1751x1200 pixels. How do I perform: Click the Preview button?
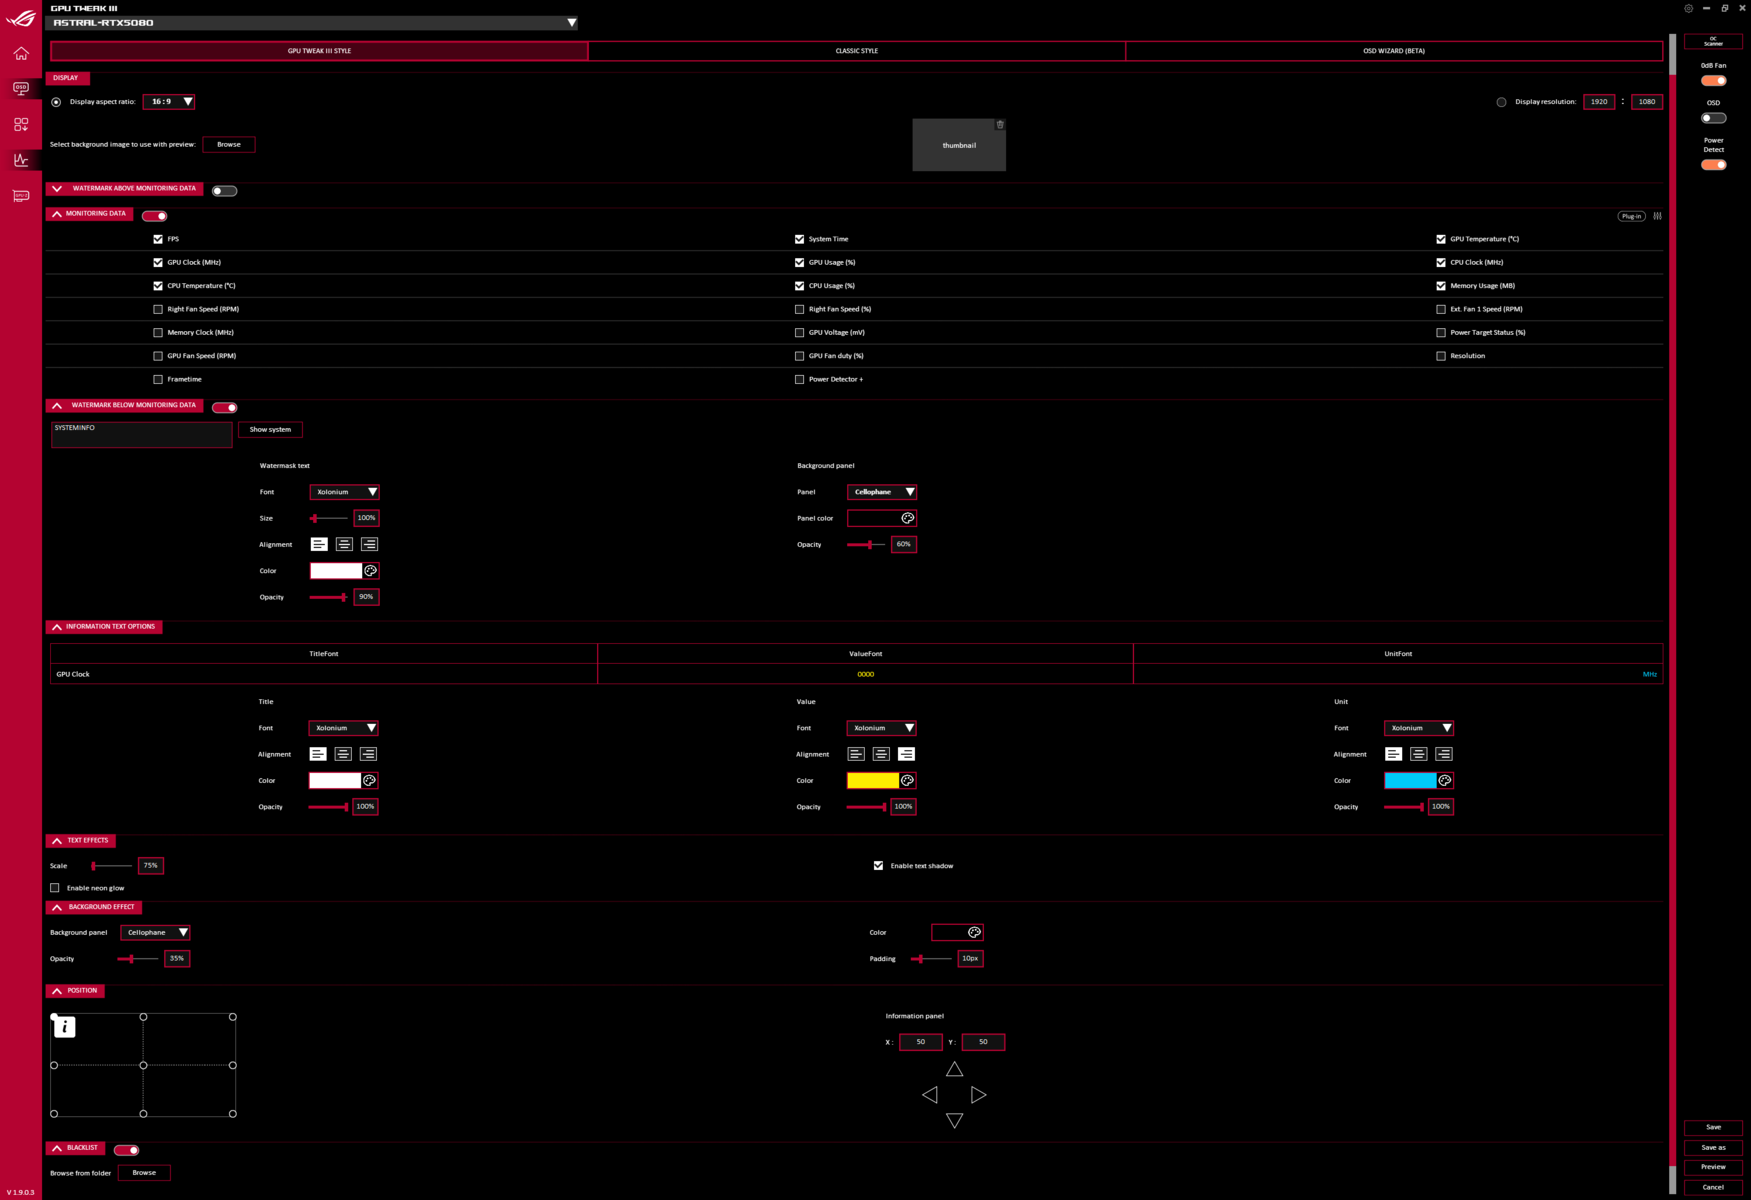point(1712,1167)
